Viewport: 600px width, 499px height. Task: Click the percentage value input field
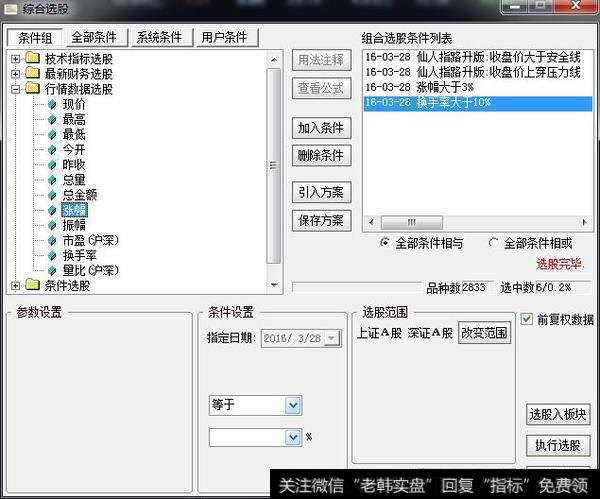pyautogui.click(x=248, y=437)
